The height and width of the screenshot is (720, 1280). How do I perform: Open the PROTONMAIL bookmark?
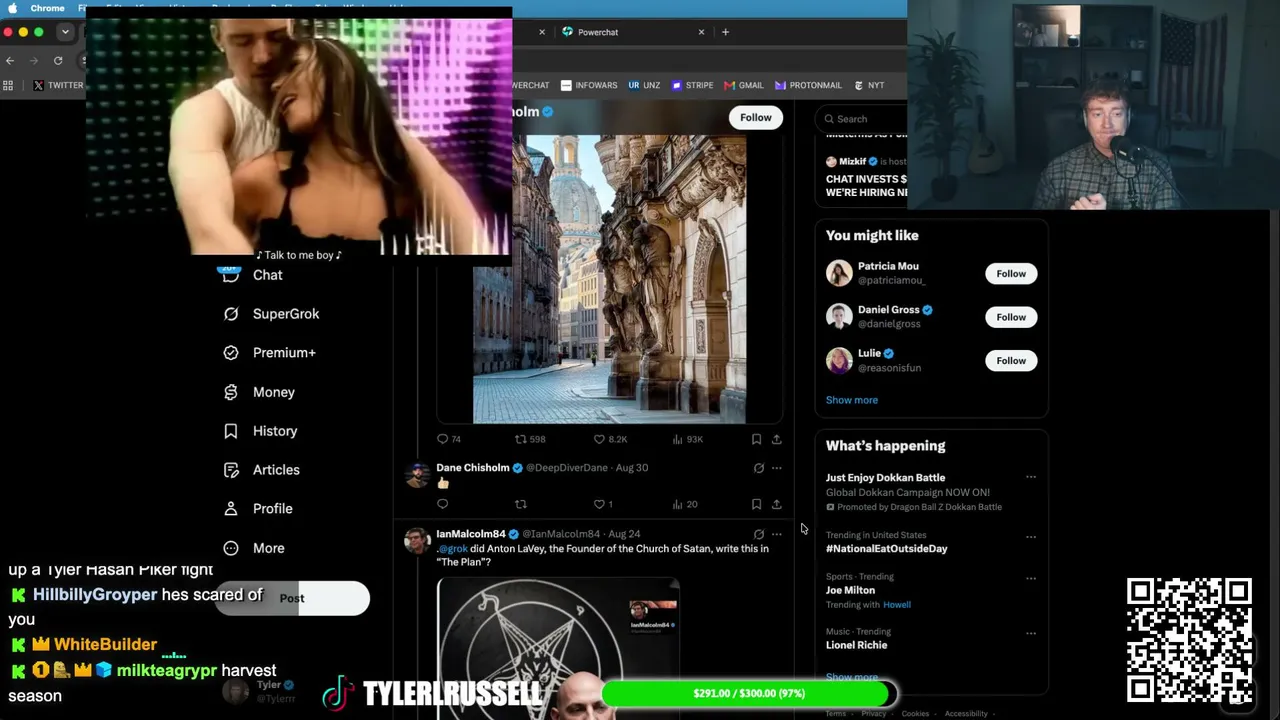click(808, 85)
